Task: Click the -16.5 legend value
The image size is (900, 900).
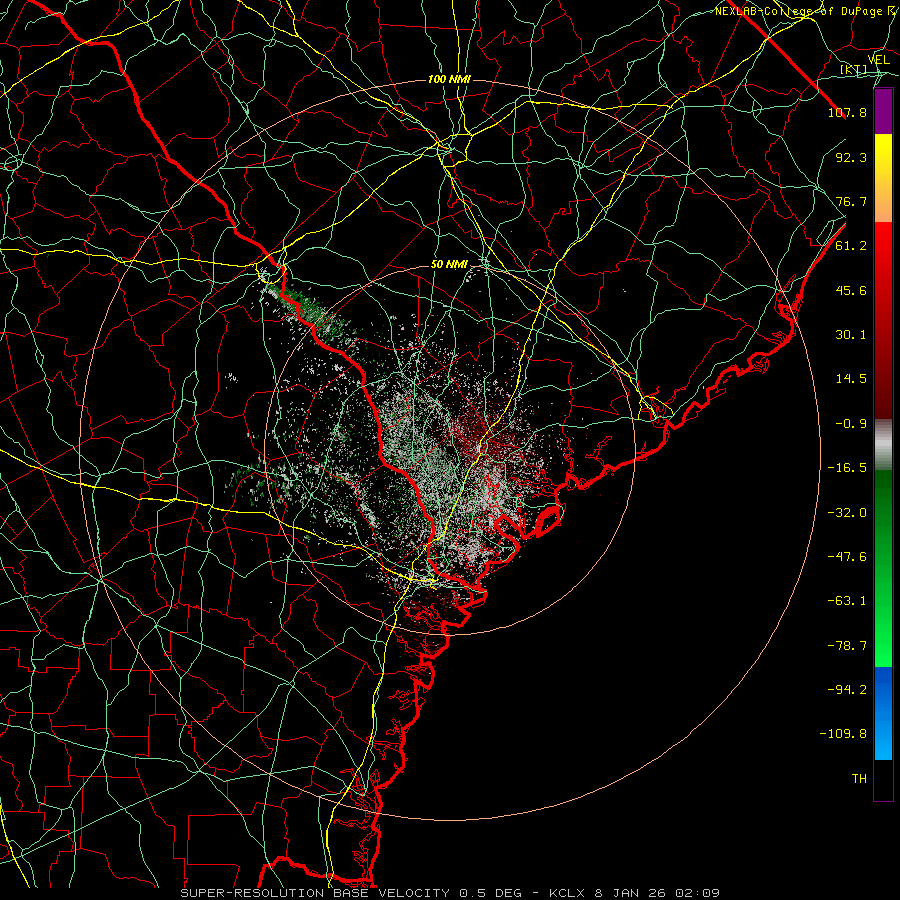Action: [x=847, y=468]
